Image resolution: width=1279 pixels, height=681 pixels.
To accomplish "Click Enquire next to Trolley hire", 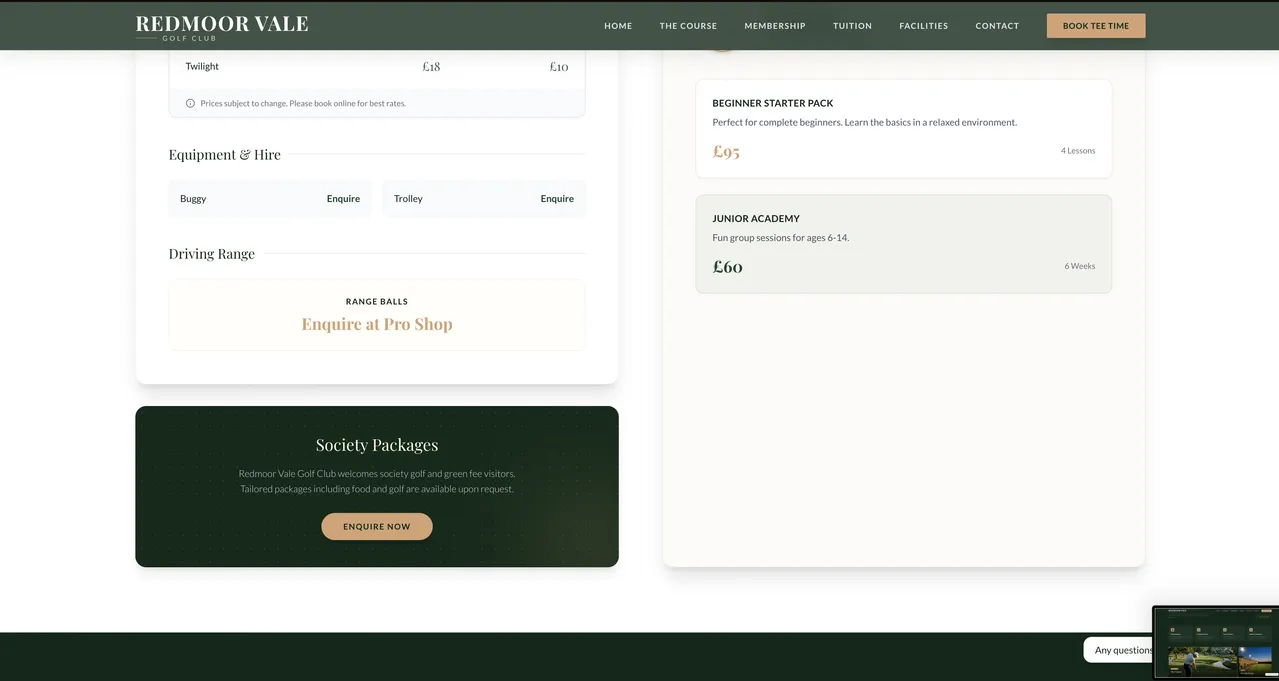I will coord(557,199).
